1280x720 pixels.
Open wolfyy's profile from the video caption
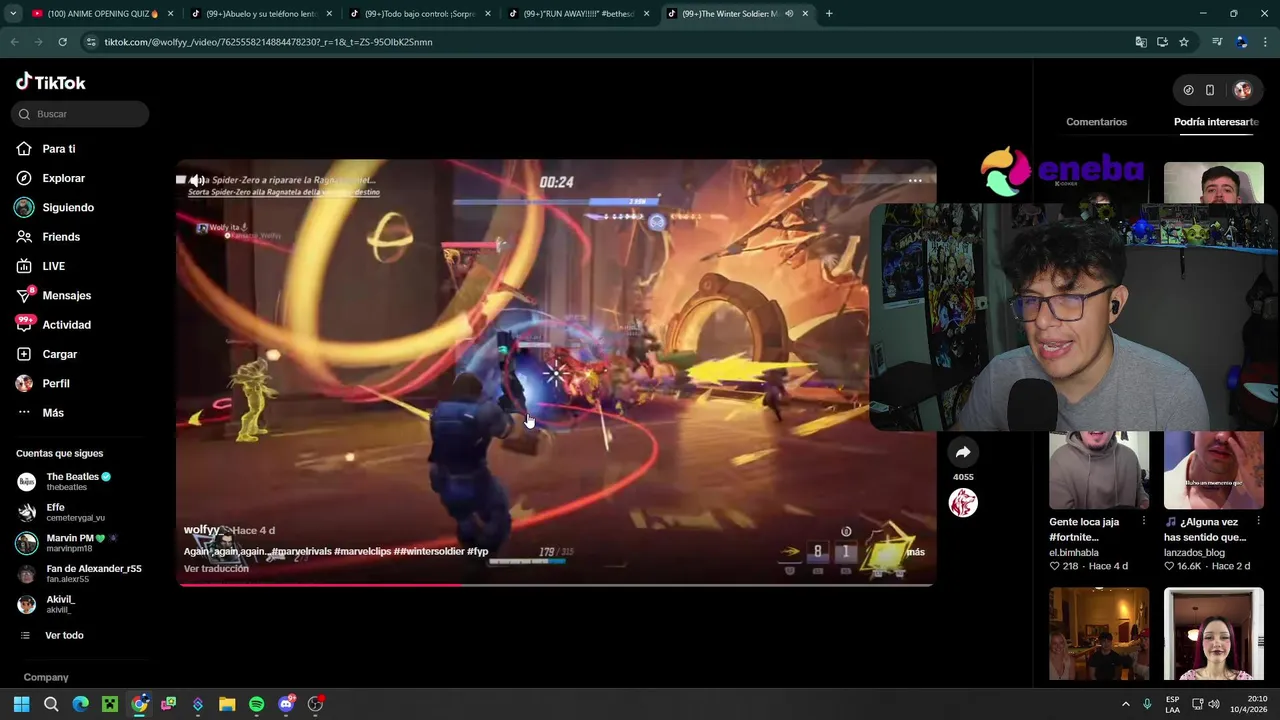click(201, 530)
